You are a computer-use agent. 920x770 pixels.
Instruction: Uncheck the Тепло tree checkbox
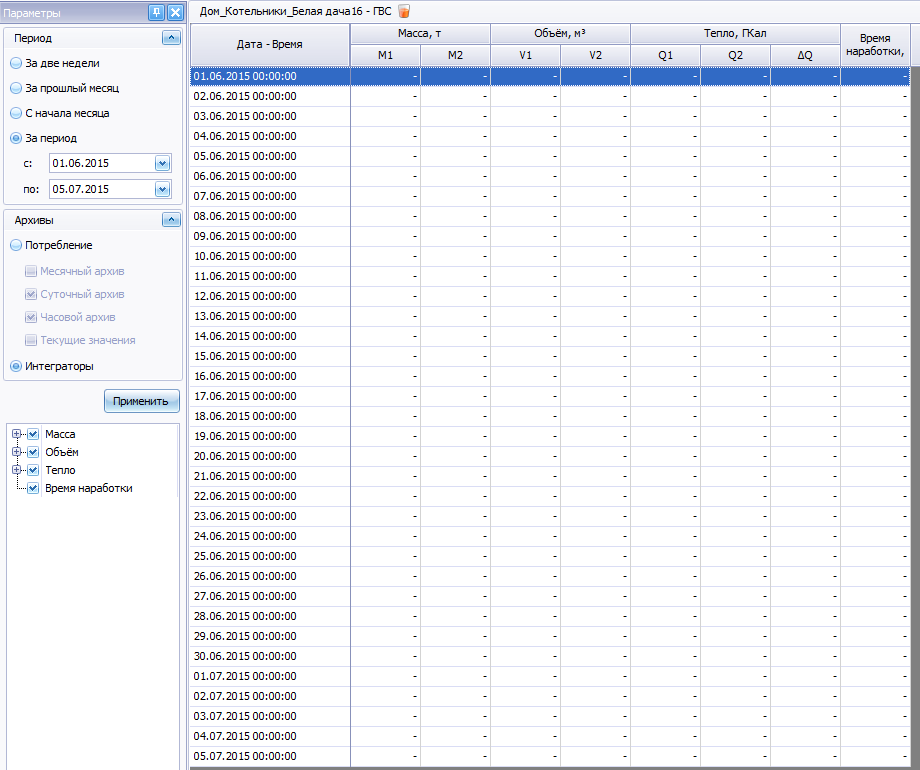coord(33,470)
